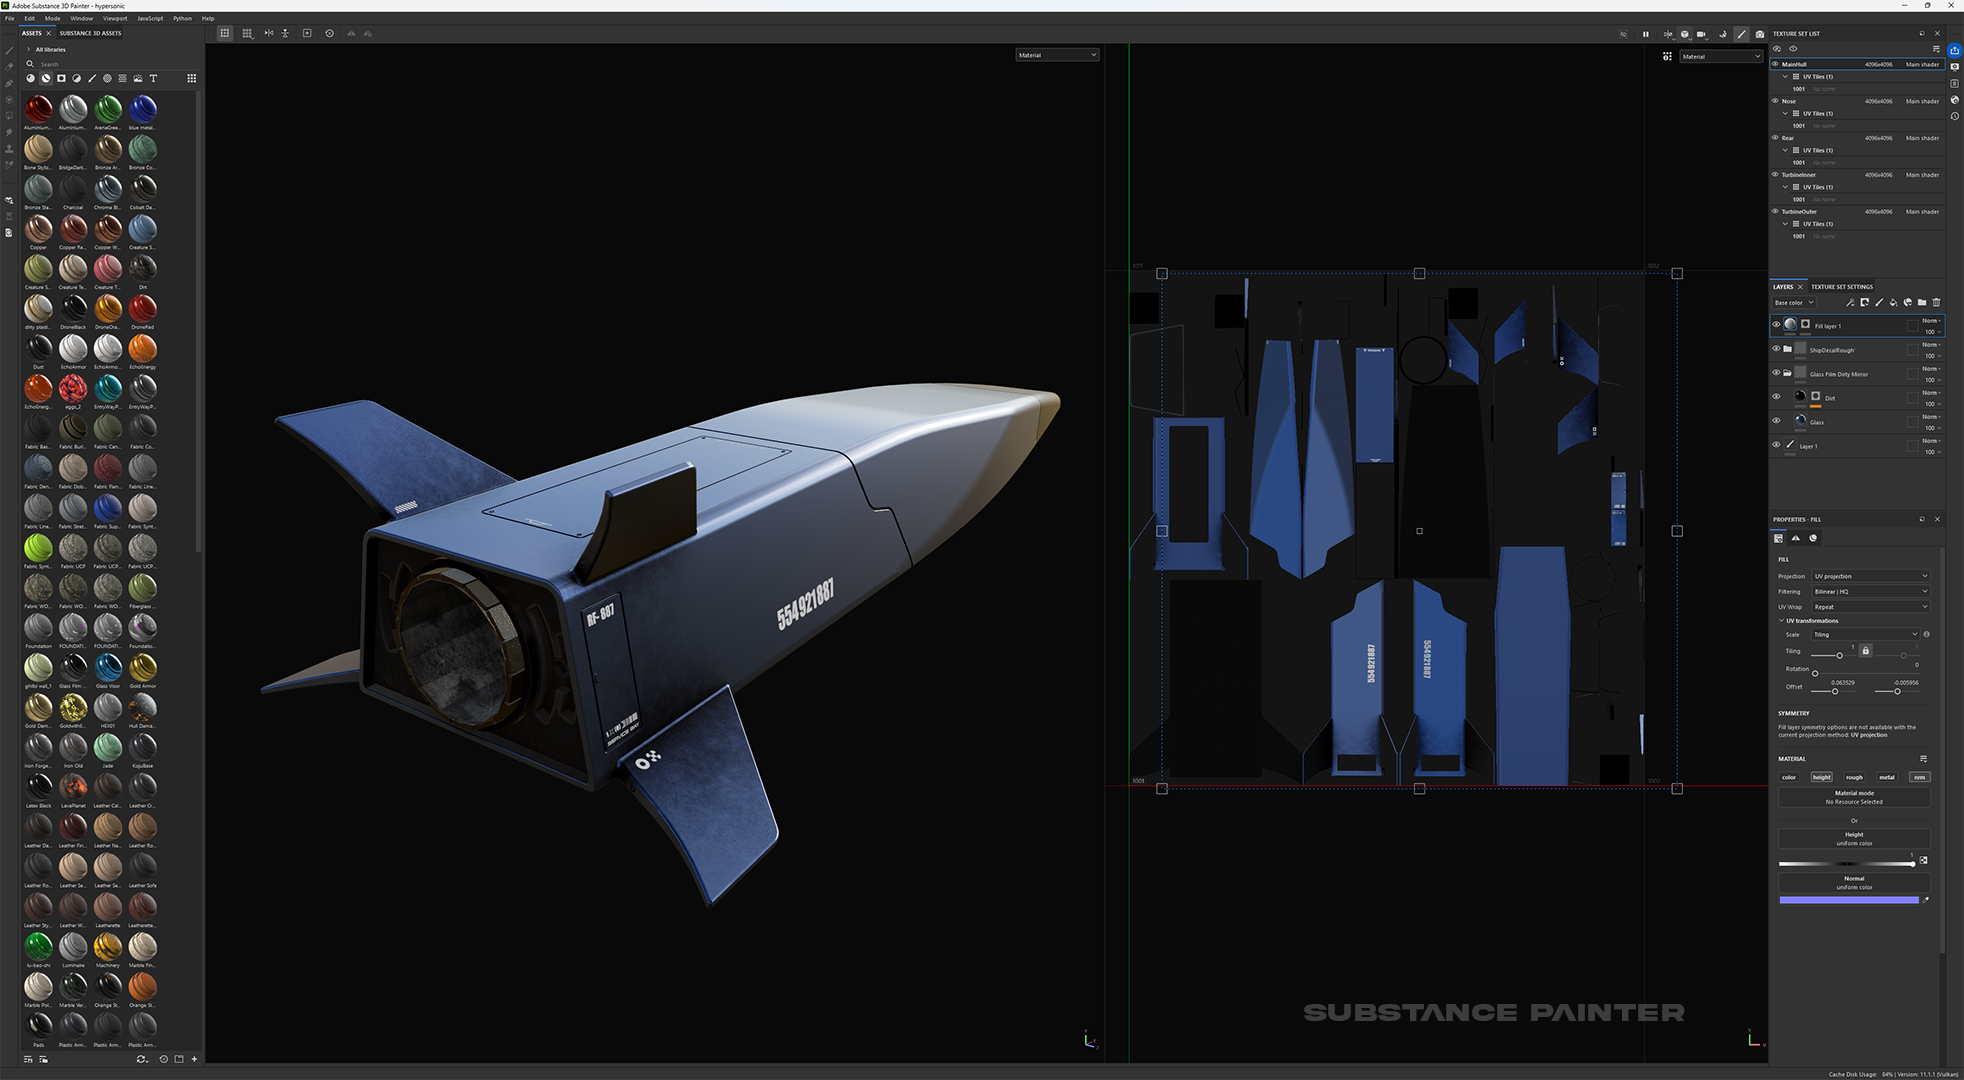This screenshot has height=1080, width=1964.
Task: Switch to Substance 3D Assets tab
Action: [x=90, y=33]
